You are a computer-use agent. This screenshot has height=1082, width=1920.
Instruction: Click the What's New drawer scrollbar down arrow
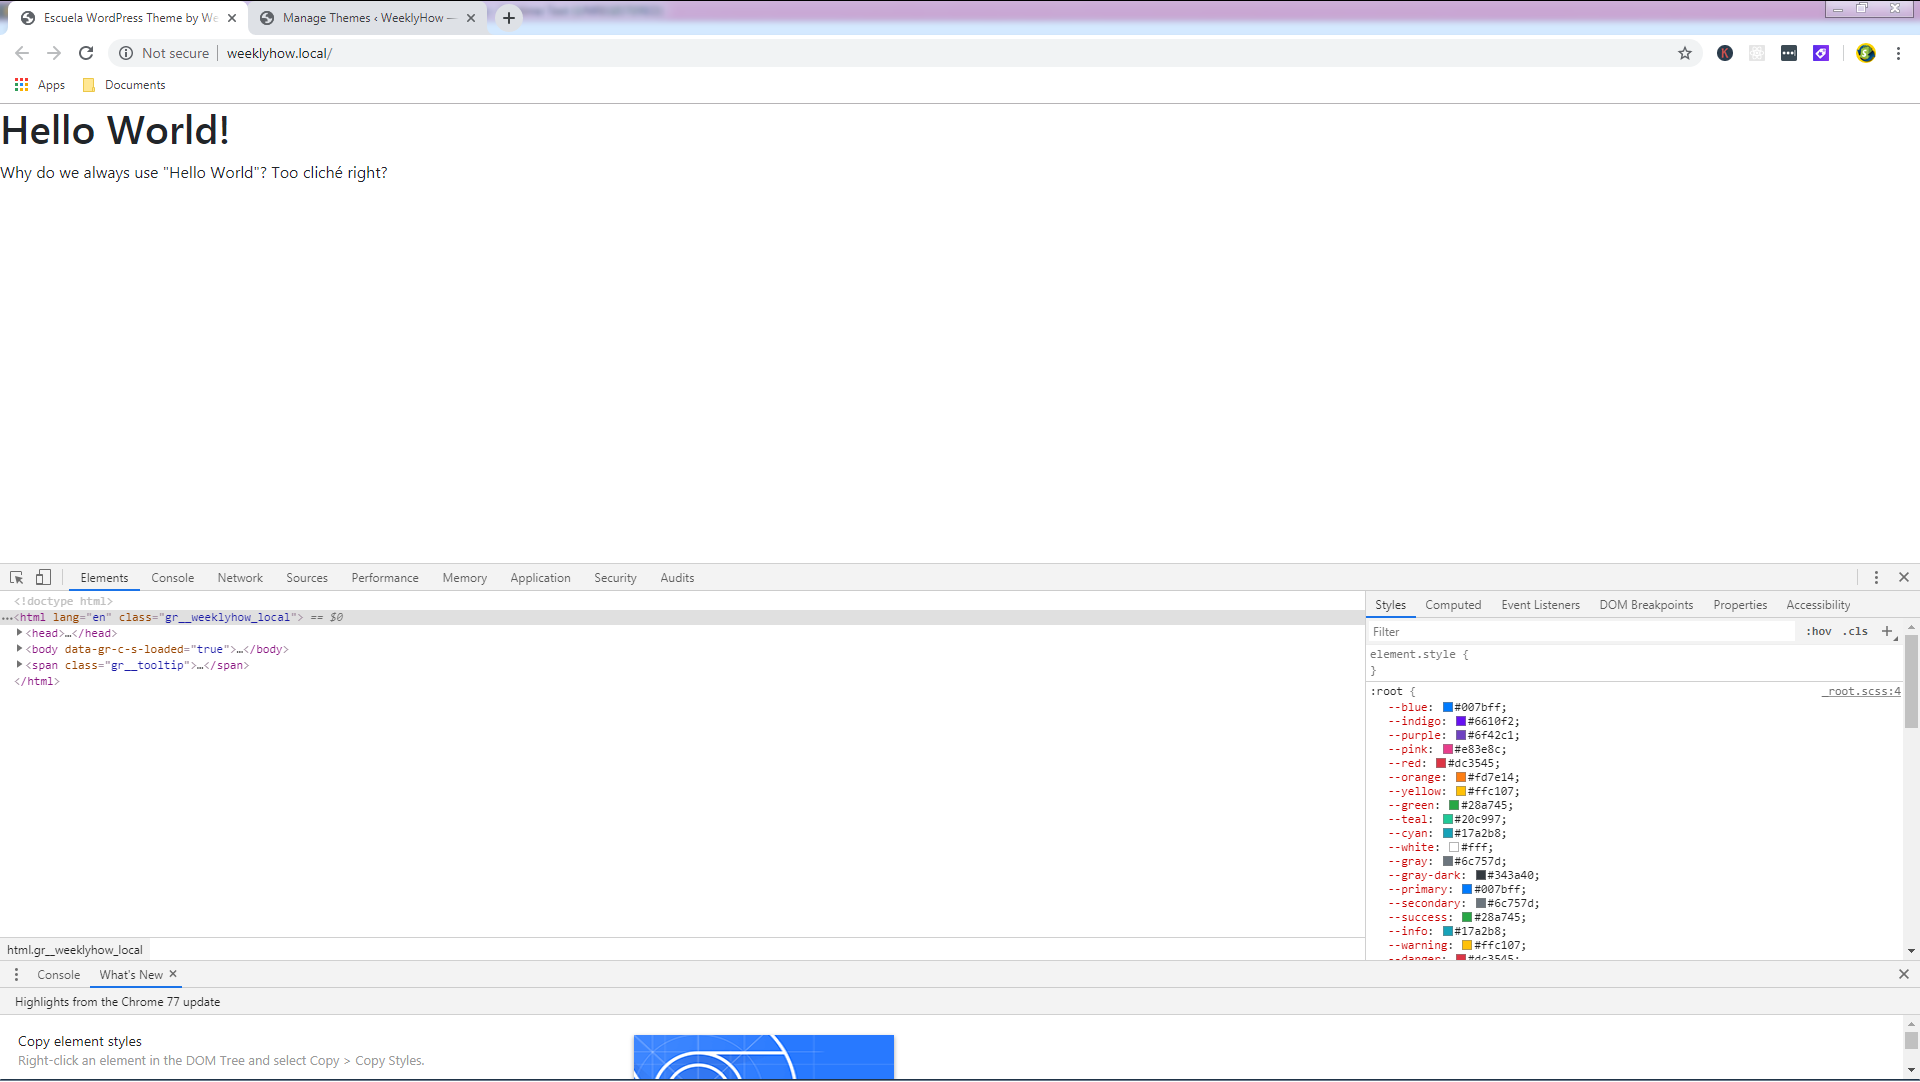point(1911,1071)
